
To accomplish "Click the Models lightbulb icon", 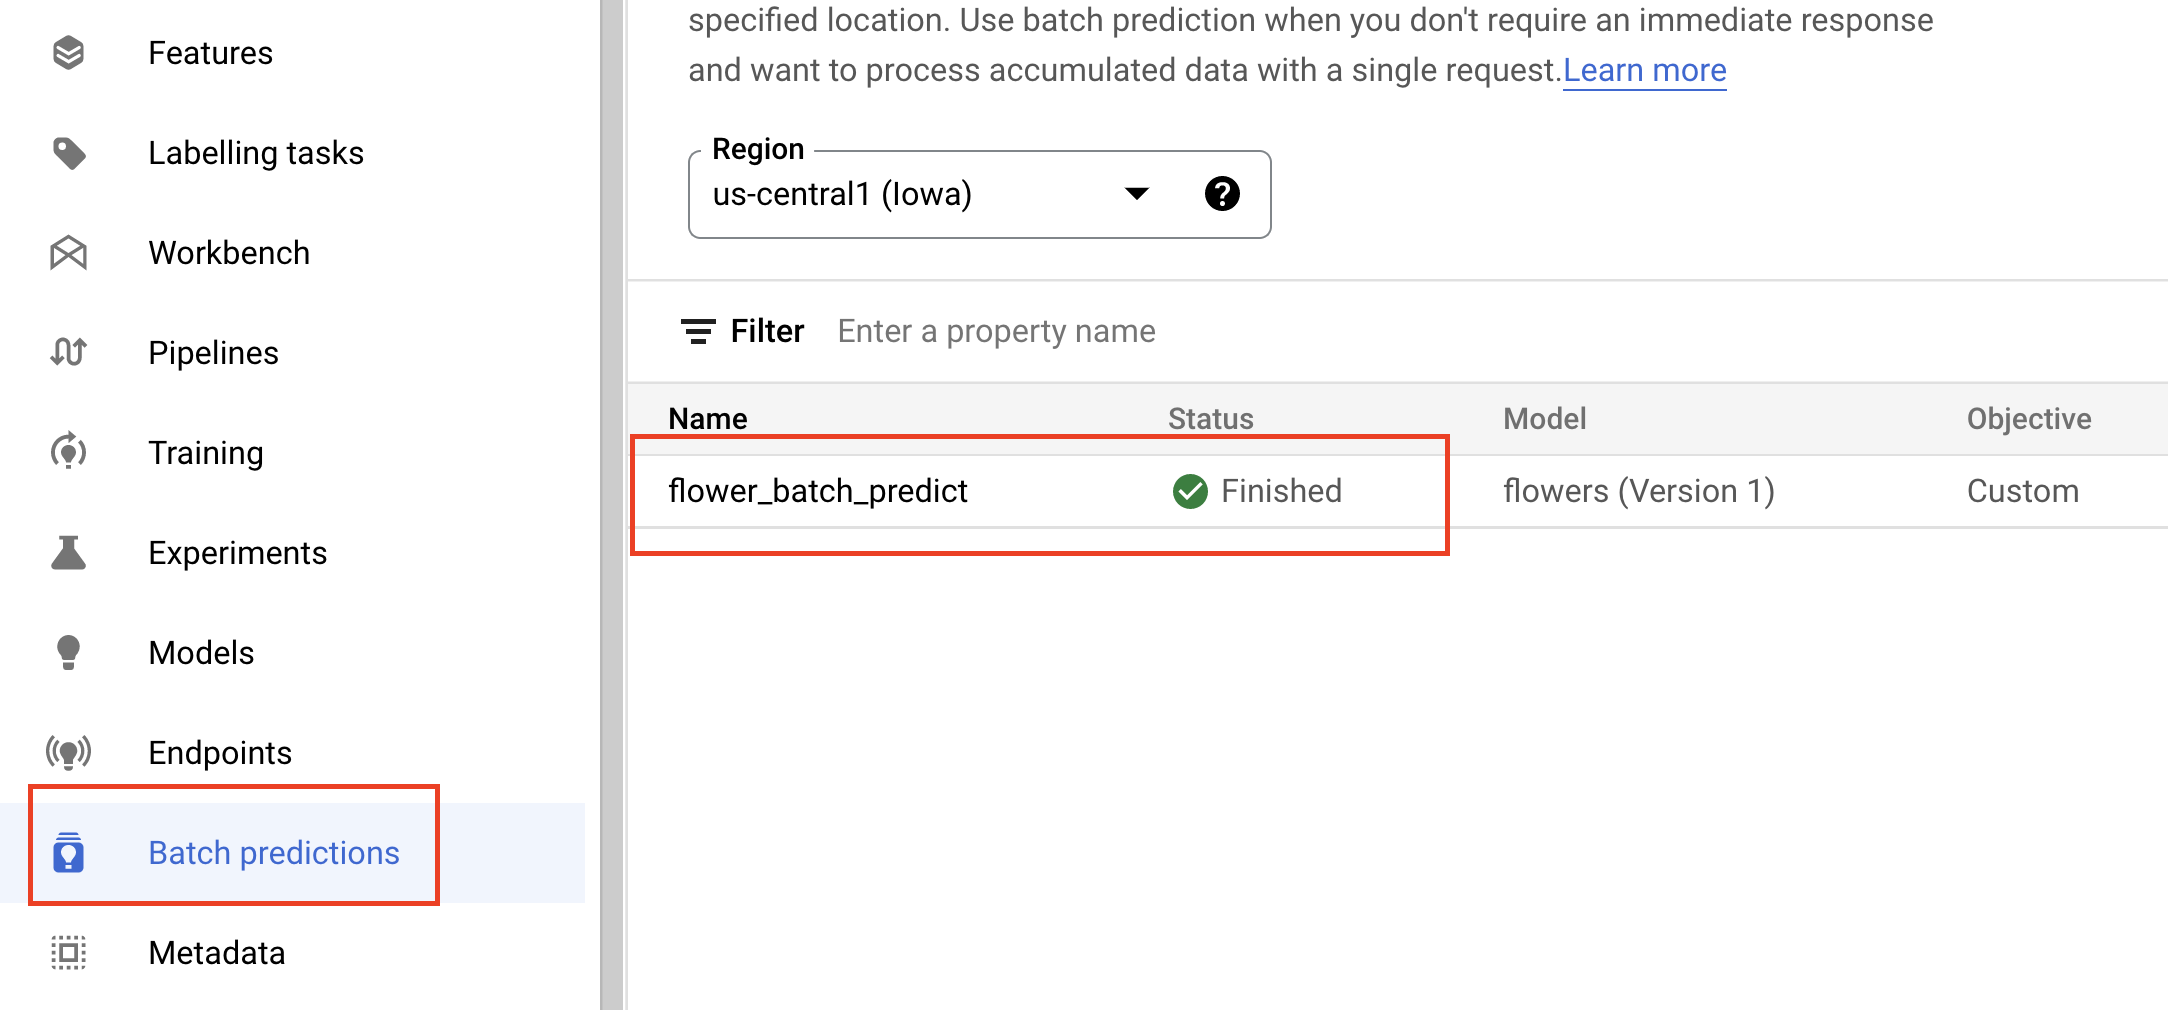I will point(68,652).
